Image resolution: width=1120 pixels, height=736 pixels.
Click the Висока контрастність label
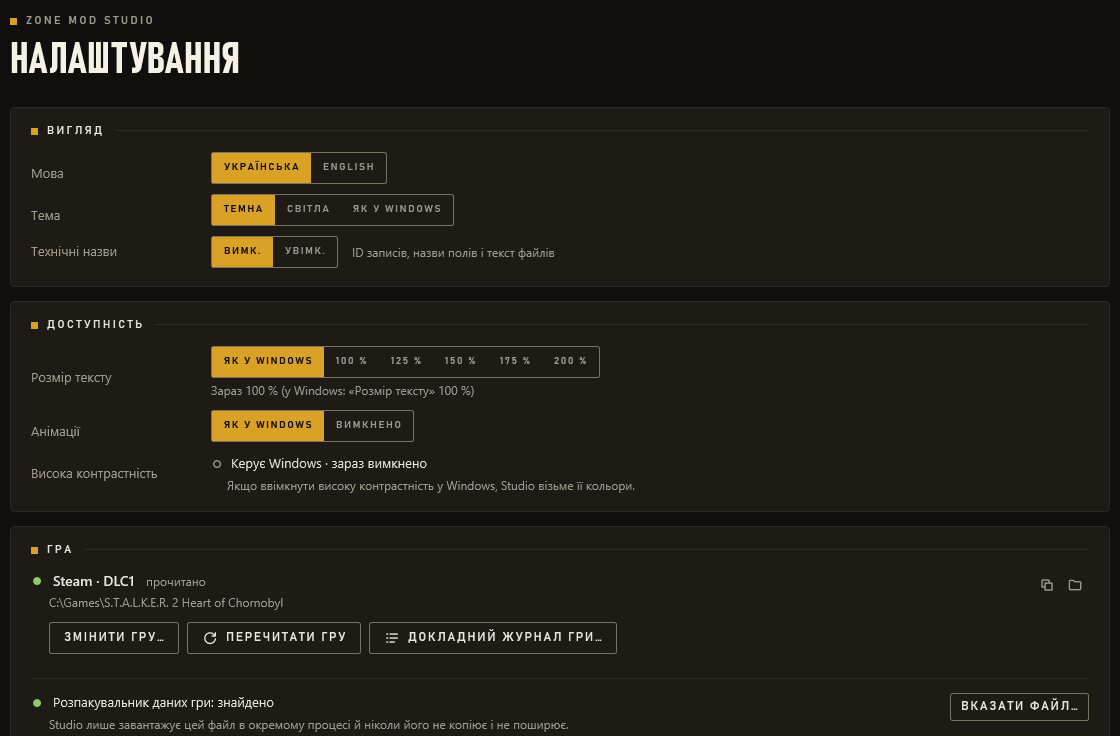click(94, 474)
